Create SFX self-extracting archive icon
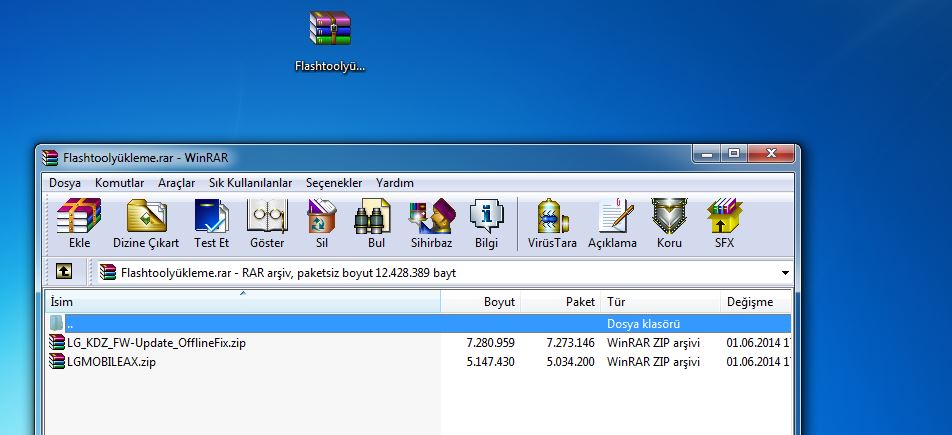 pyautogui.click(x=724, y=216)
